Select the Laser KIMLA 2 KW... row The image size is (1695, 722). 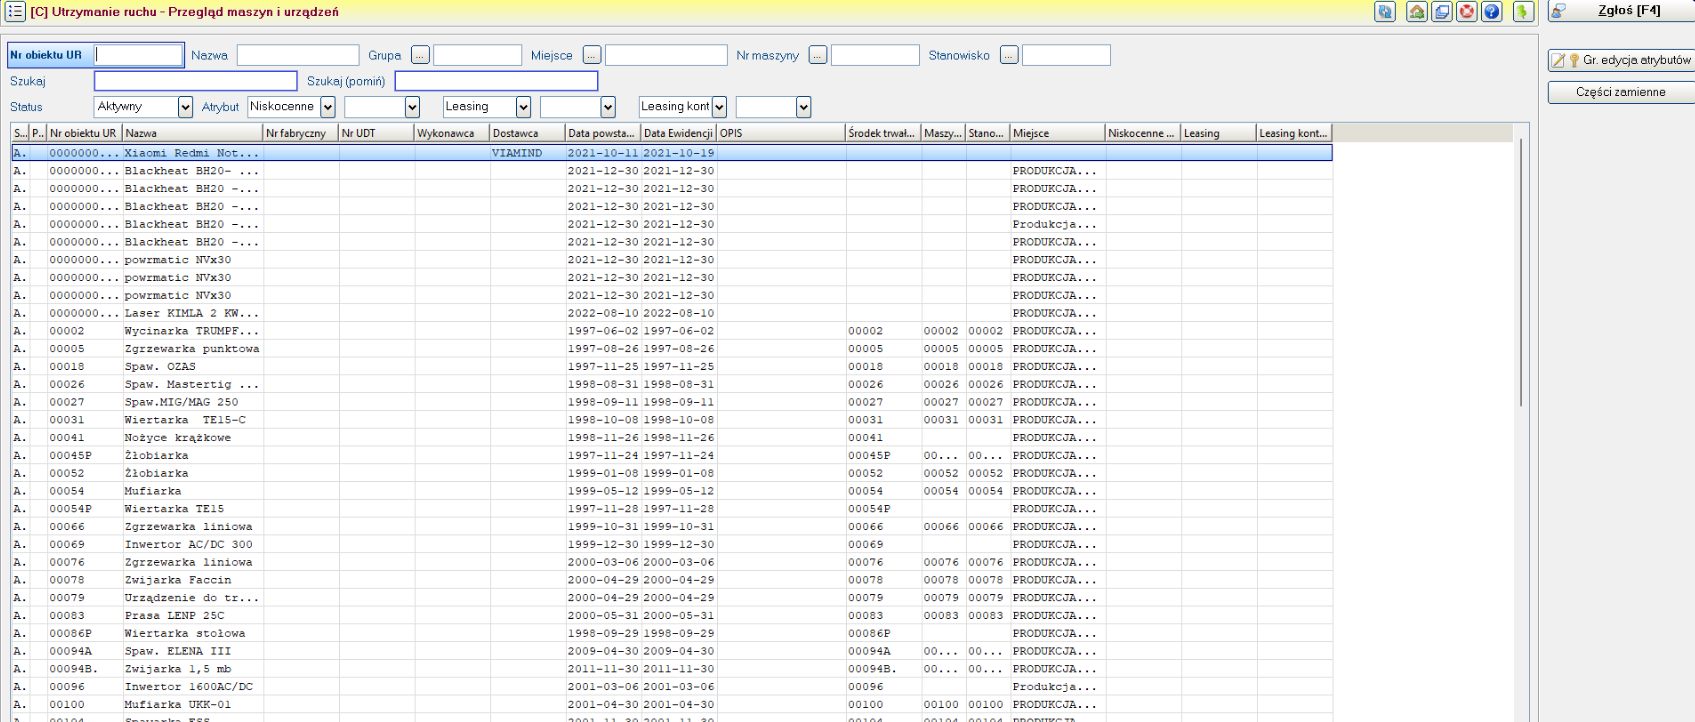pos(671,313)
